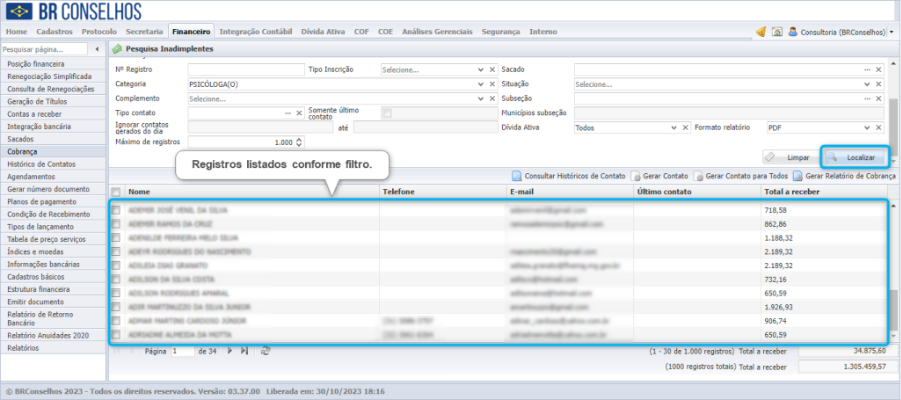Screen dimensions: 901x400
Task: Click the megaphone notification icon
Action: (761, 32)
